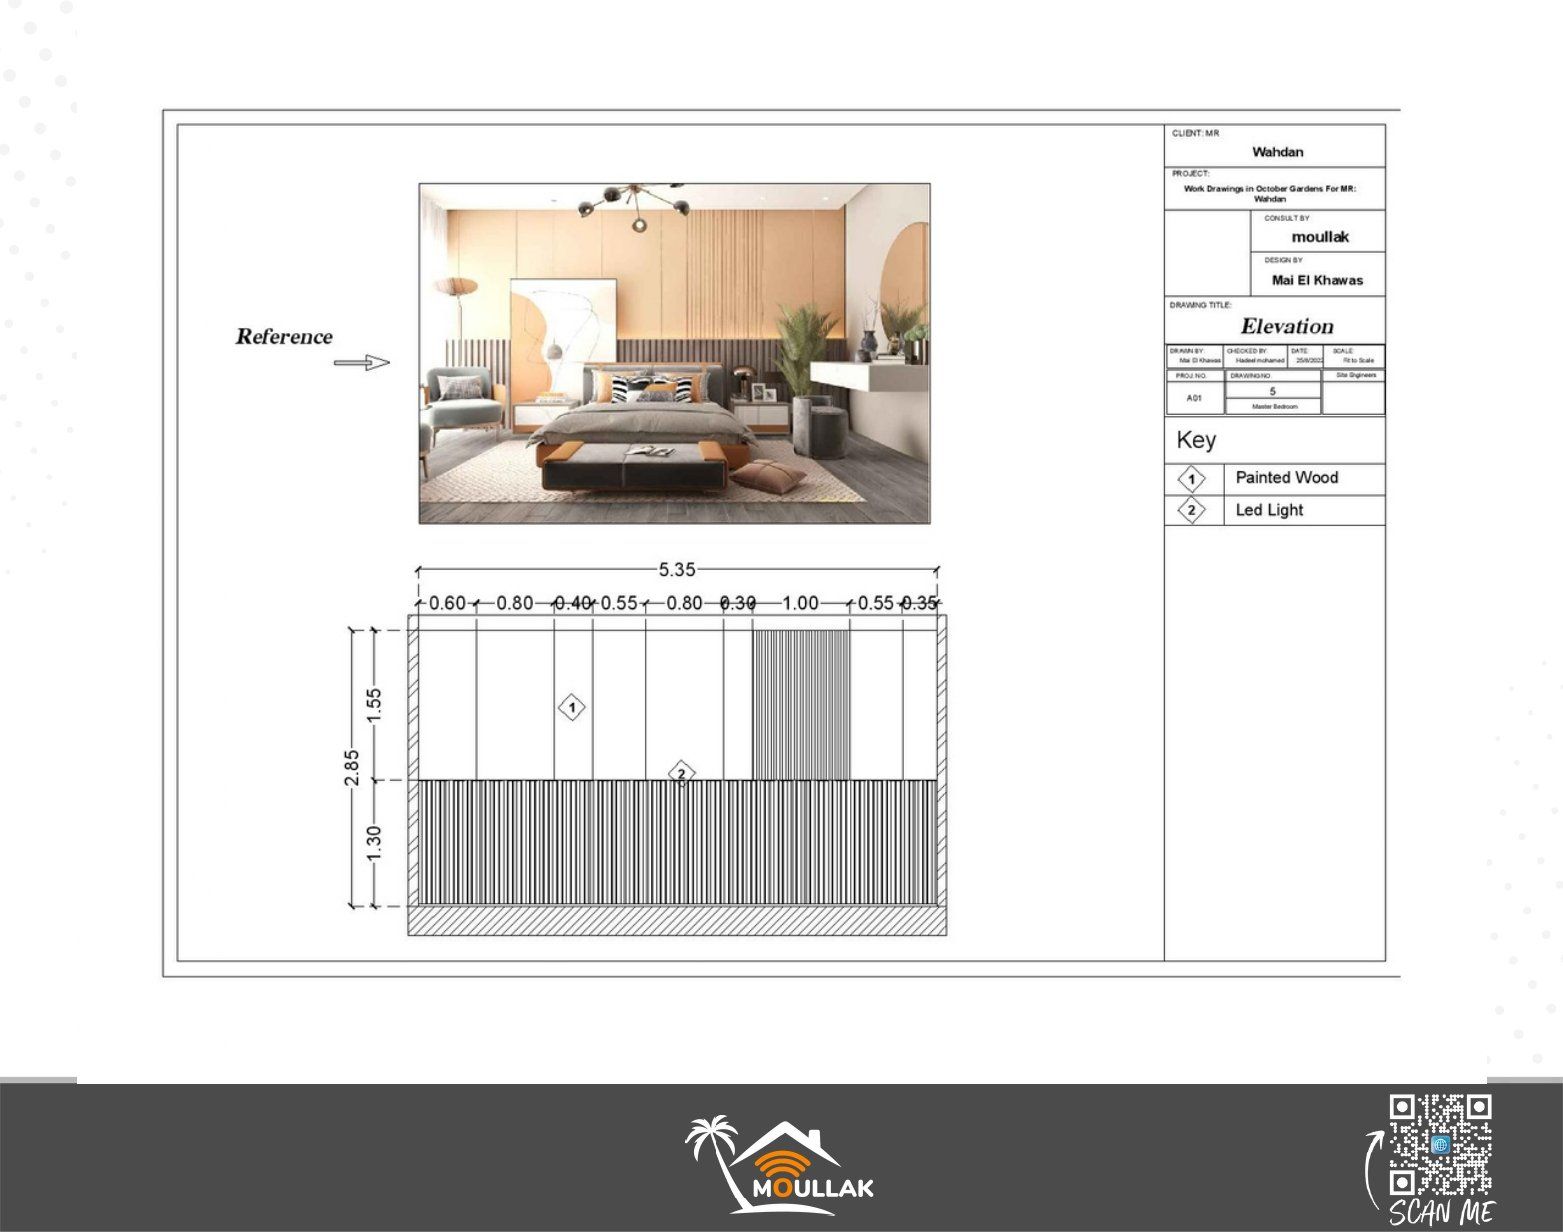Click the QR code above Scan Me
Image resolution: width=1563 pixels, height=1232 pixels.
coord(1440,1144)
